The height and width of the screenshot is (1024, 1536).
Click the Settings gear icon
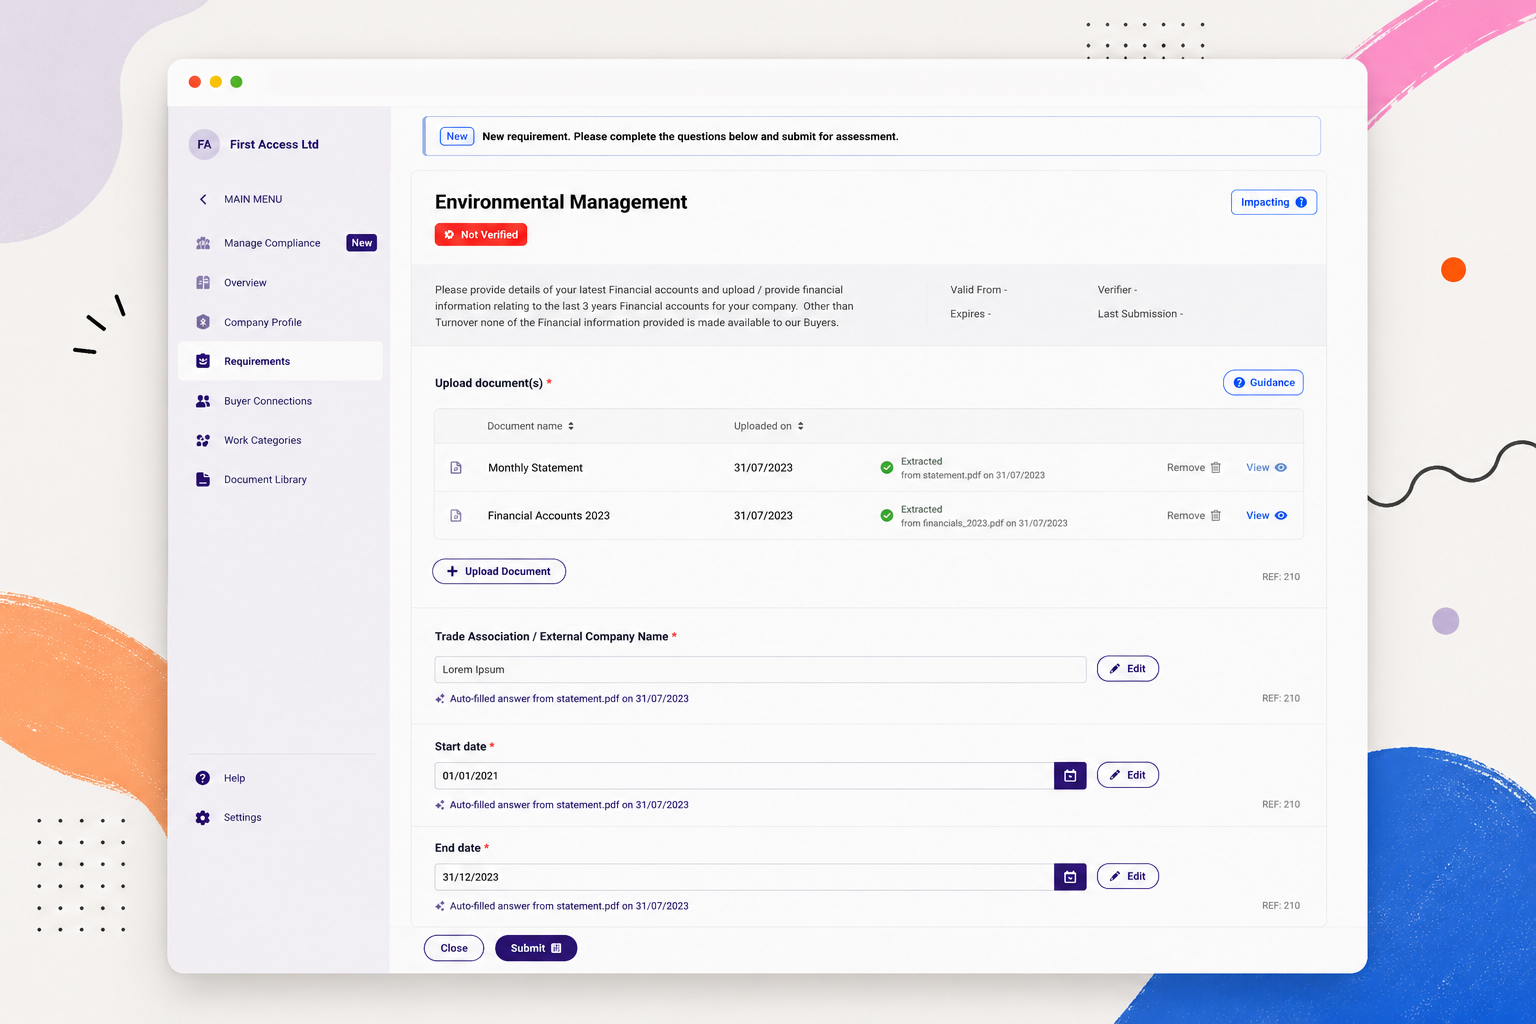click(203, 817)
